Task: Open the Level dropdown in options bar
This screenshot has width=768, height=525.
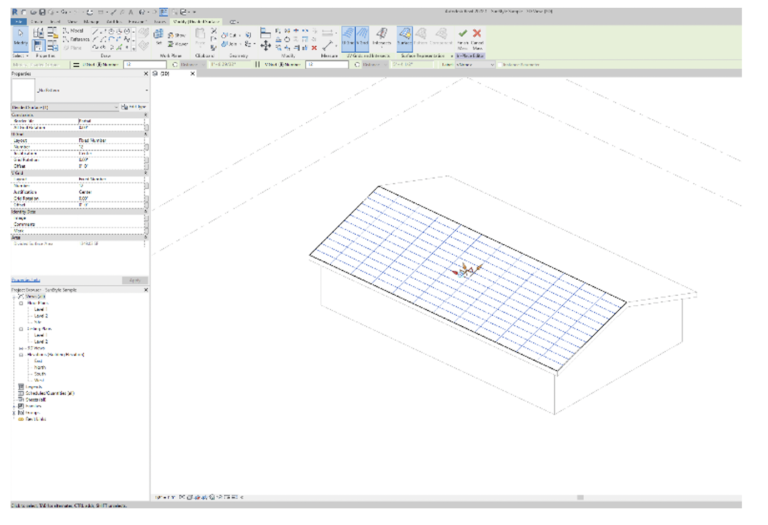Action: point(474,65)
